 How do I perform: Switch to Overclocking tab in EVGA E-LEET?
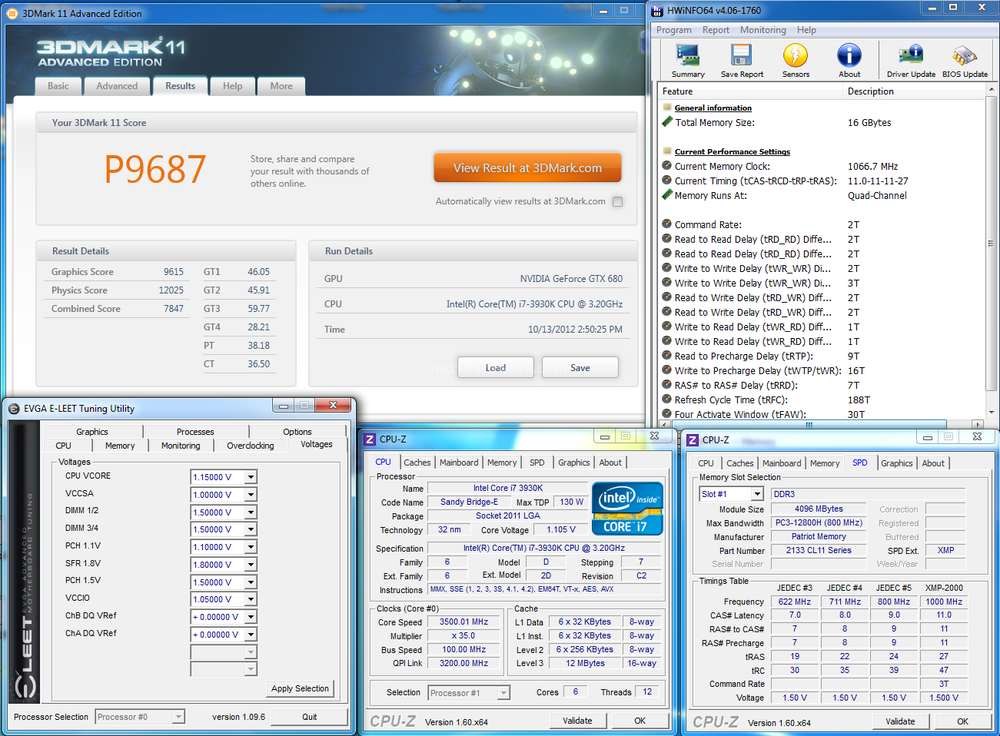click(250, 446)
